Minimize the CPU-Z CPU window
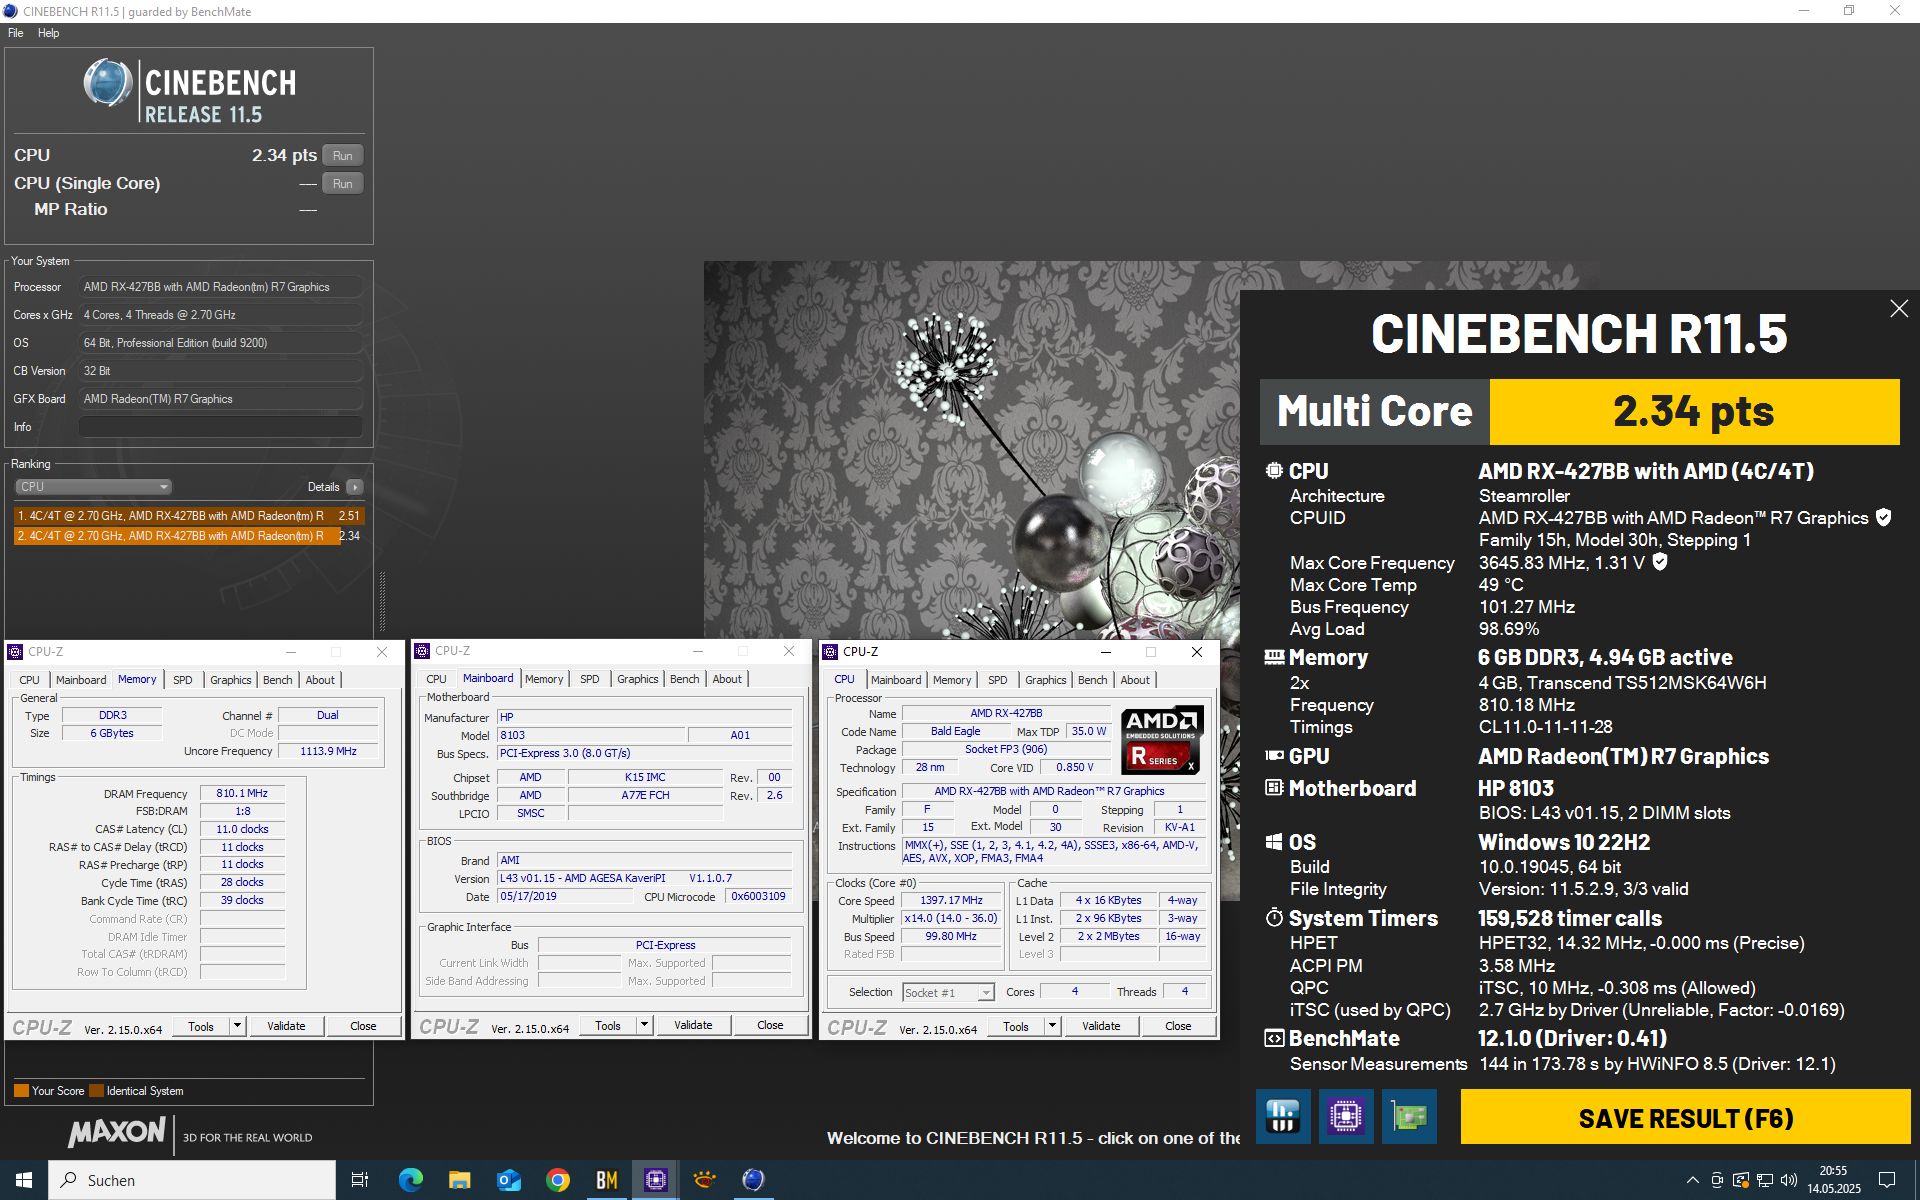Image resolution: width=1920 pixels, height=1200 pixels. (x=1106, y=652)
